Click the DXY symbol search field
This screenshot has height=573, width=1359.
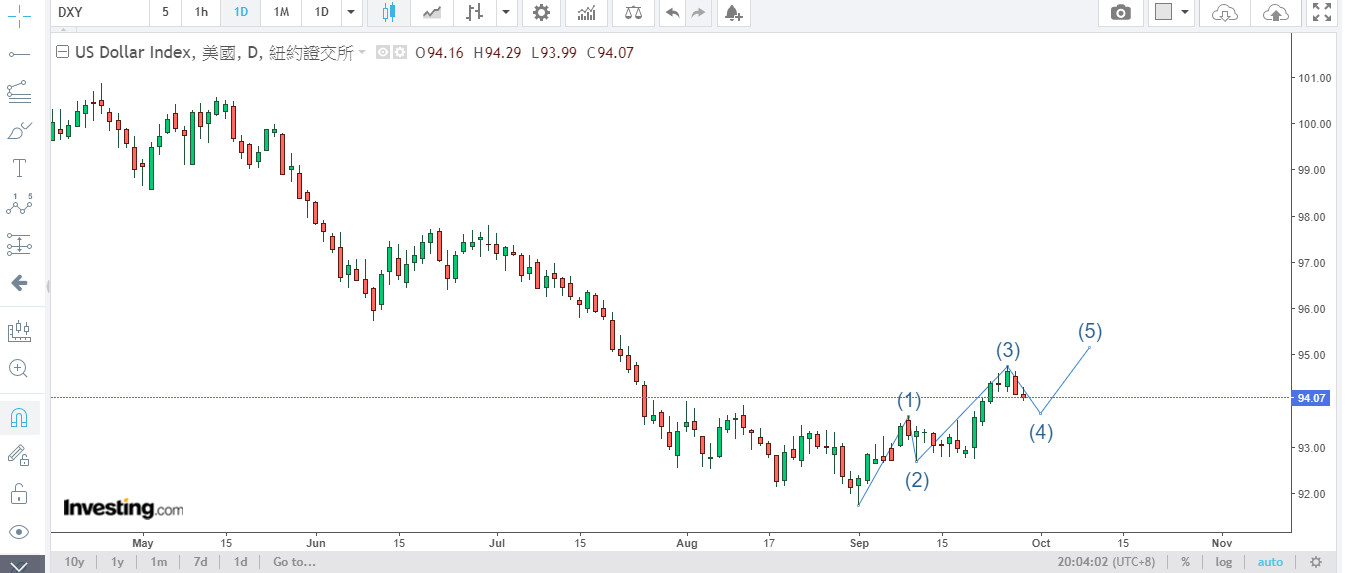click(97, 12)
